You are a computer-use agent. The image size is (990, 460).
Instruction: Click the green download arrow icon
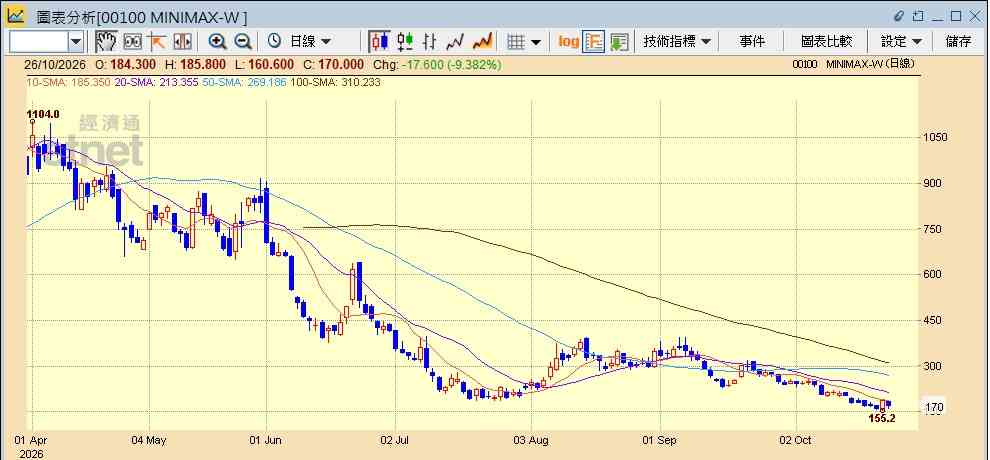pos(619,42)
